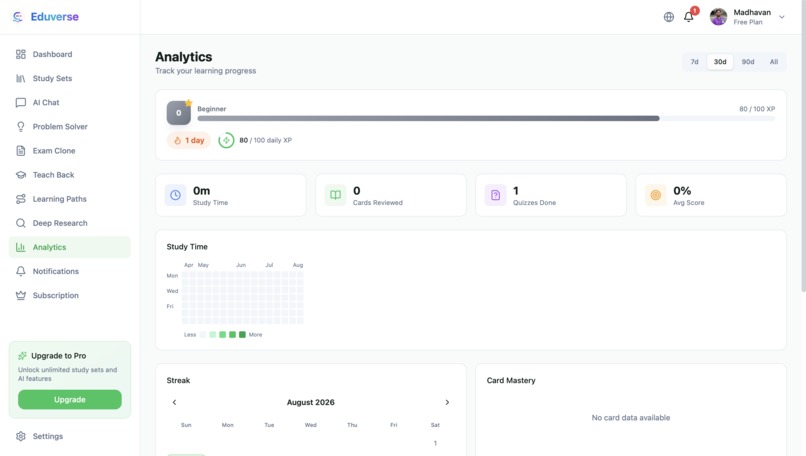Click the darkest green heatmap legend swatch
The height and width of the screenshot is (456, 806).
tap(242, 335)
